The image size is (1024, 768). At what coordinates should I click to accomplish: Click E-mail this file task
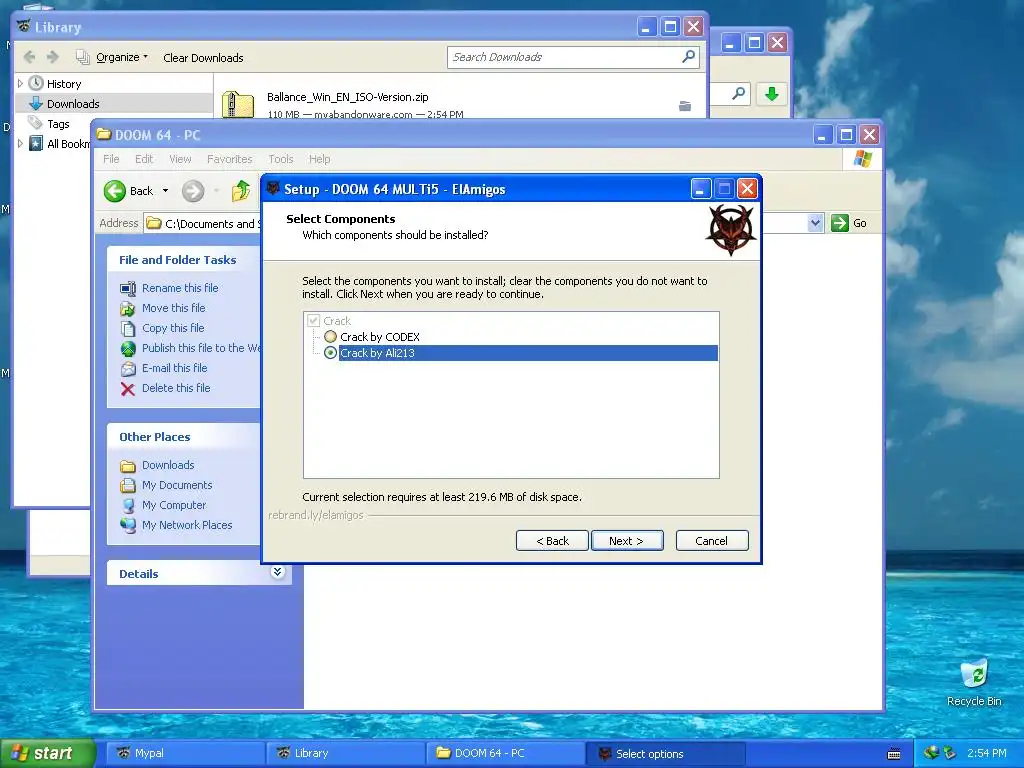pyautogui.click(x=174, y=368)
